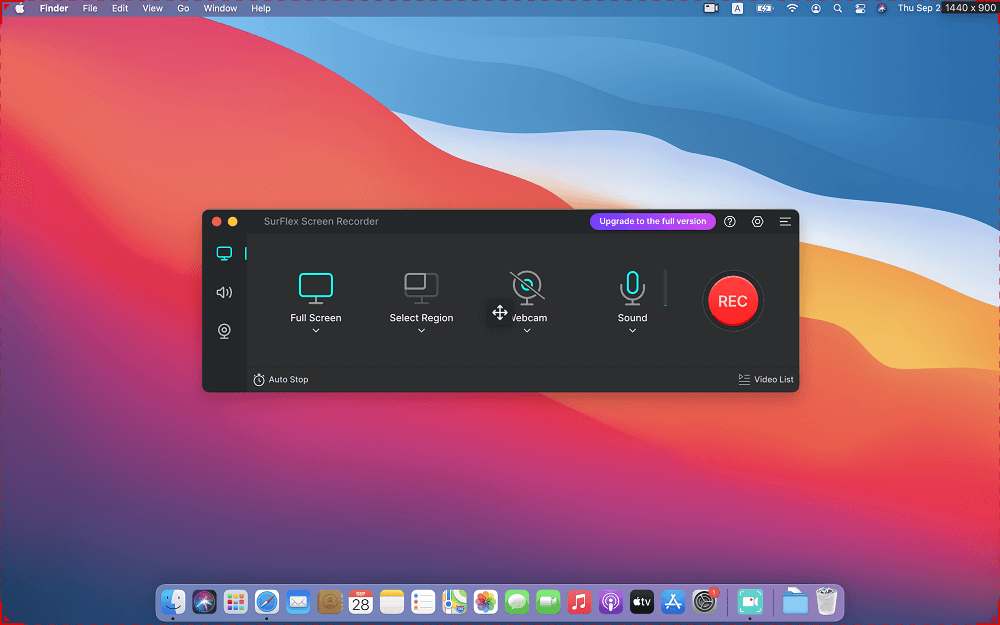Click the SurFlex Screen Recorder Dock icon

(751, 601)
